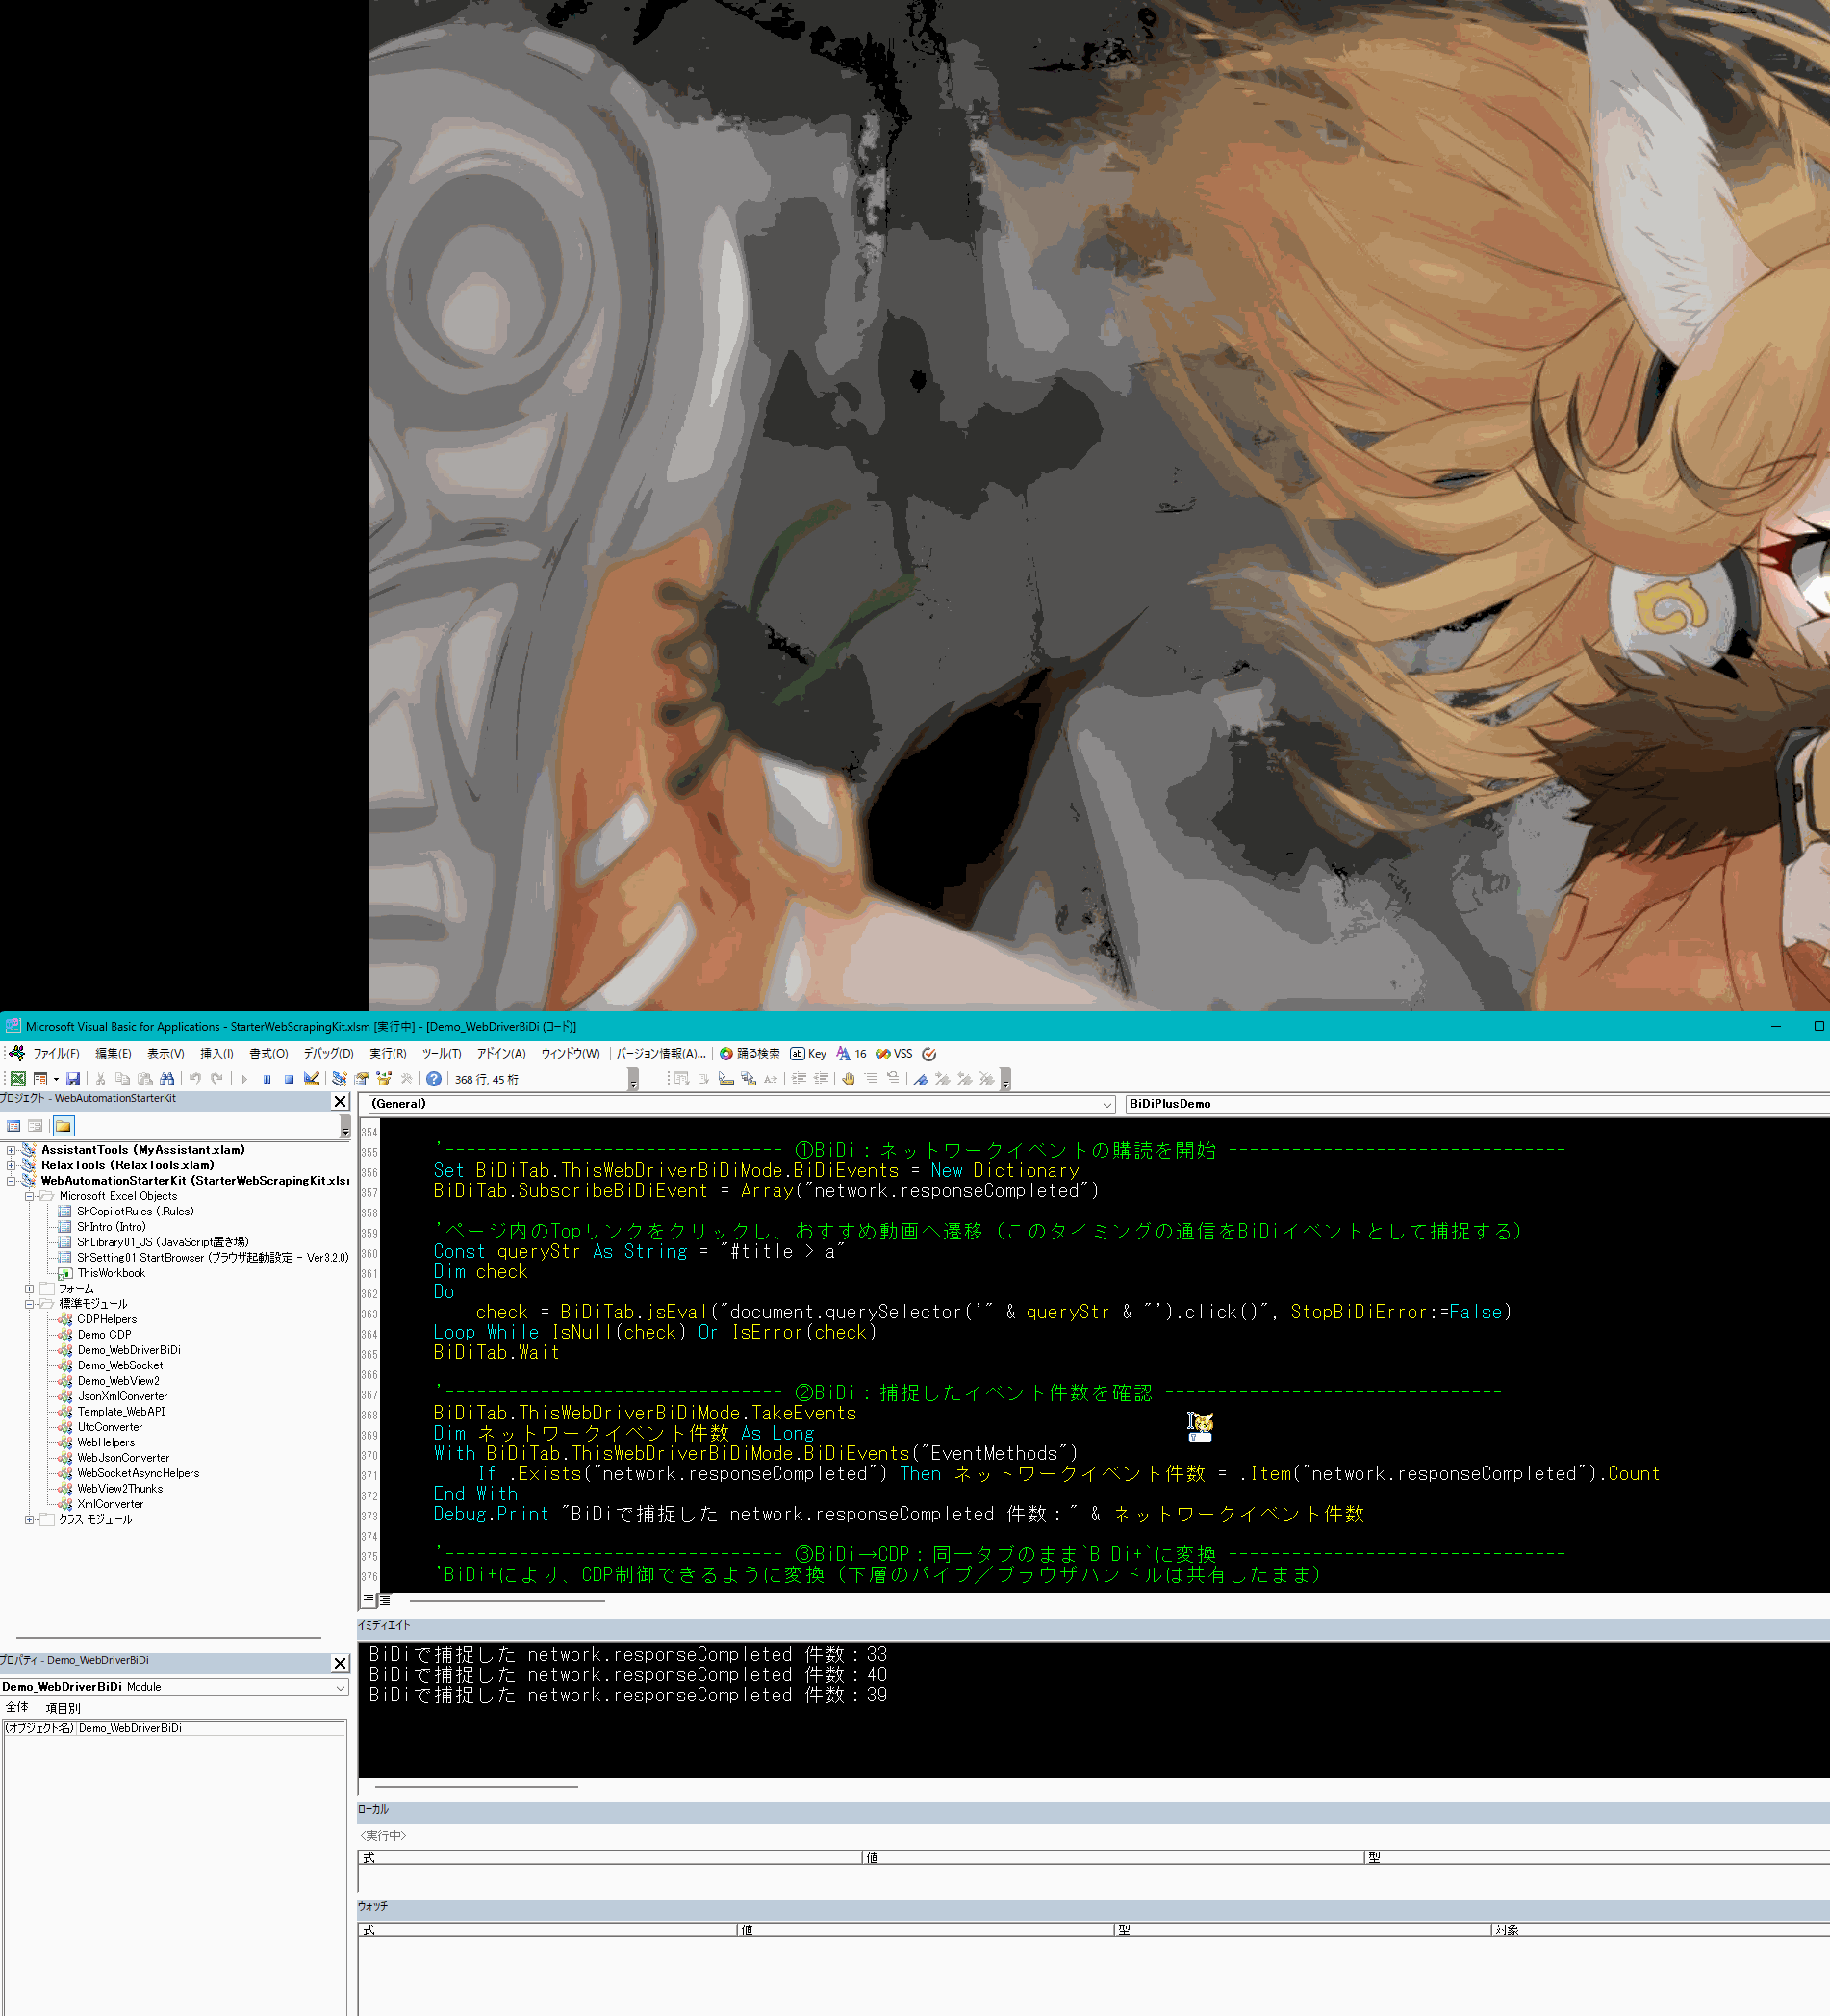
Task: Click the VSS toolbar button
Action: tap(894, 1054)
